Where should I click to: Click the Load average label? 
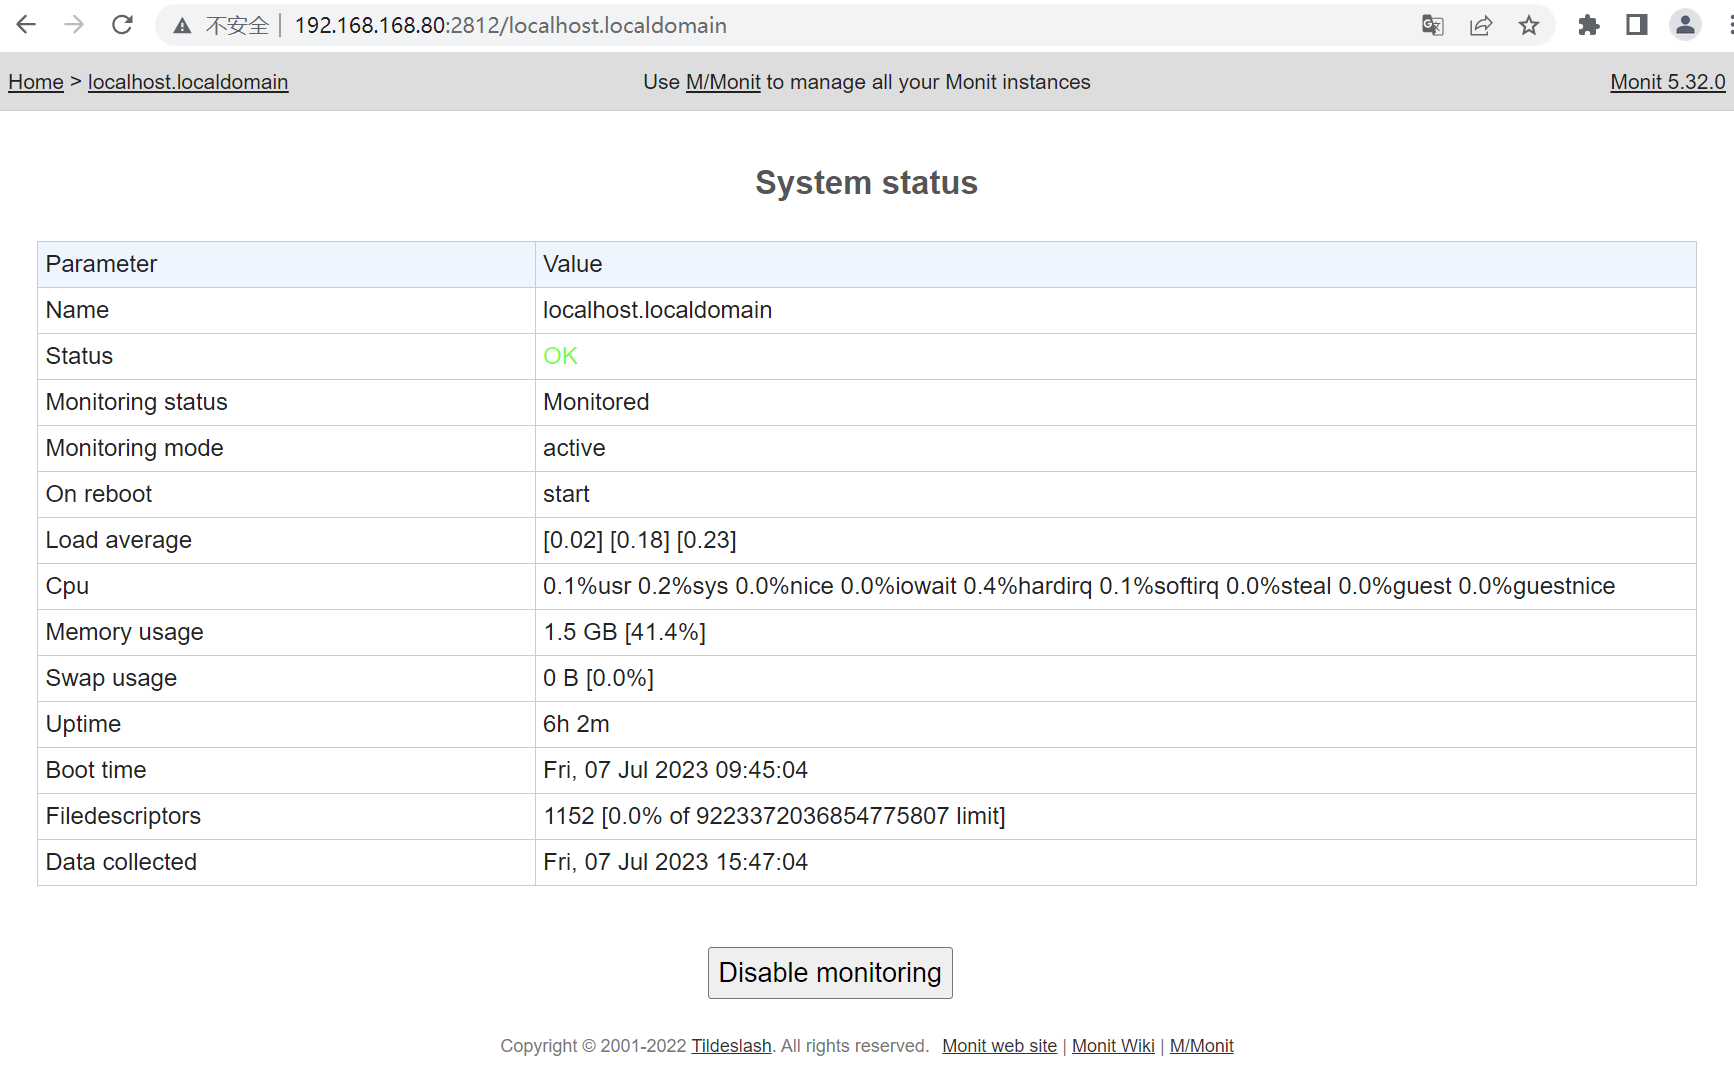point(118,540)
